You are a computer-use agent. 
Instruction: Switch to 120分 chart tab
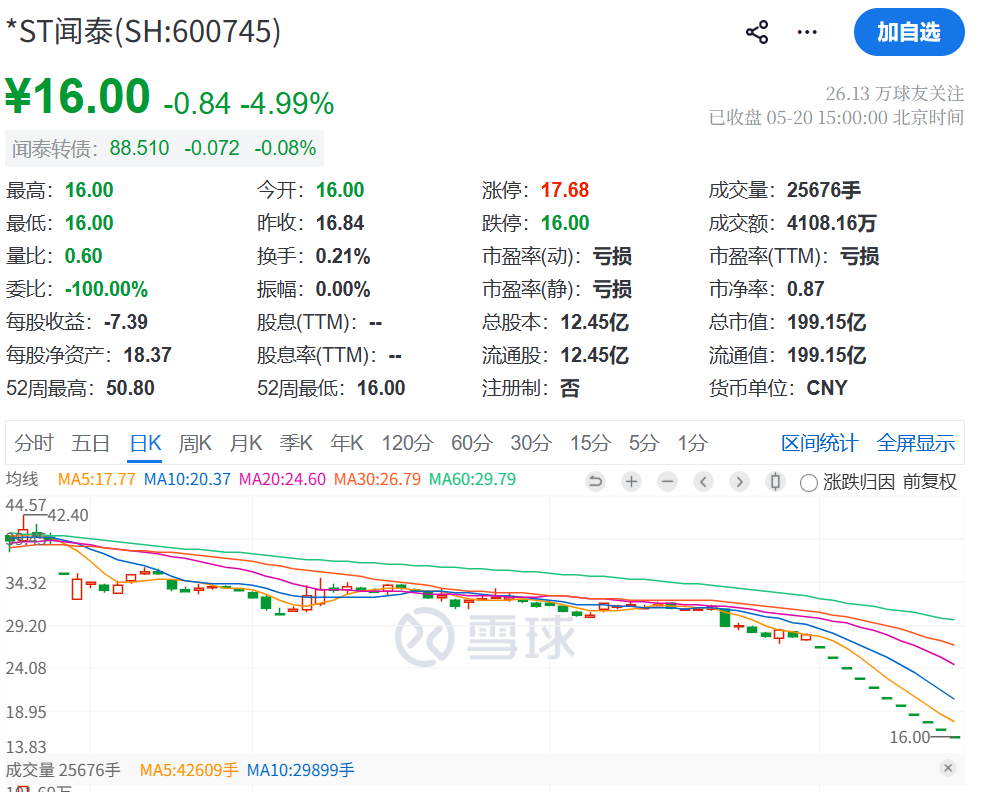tap(407, 443)
